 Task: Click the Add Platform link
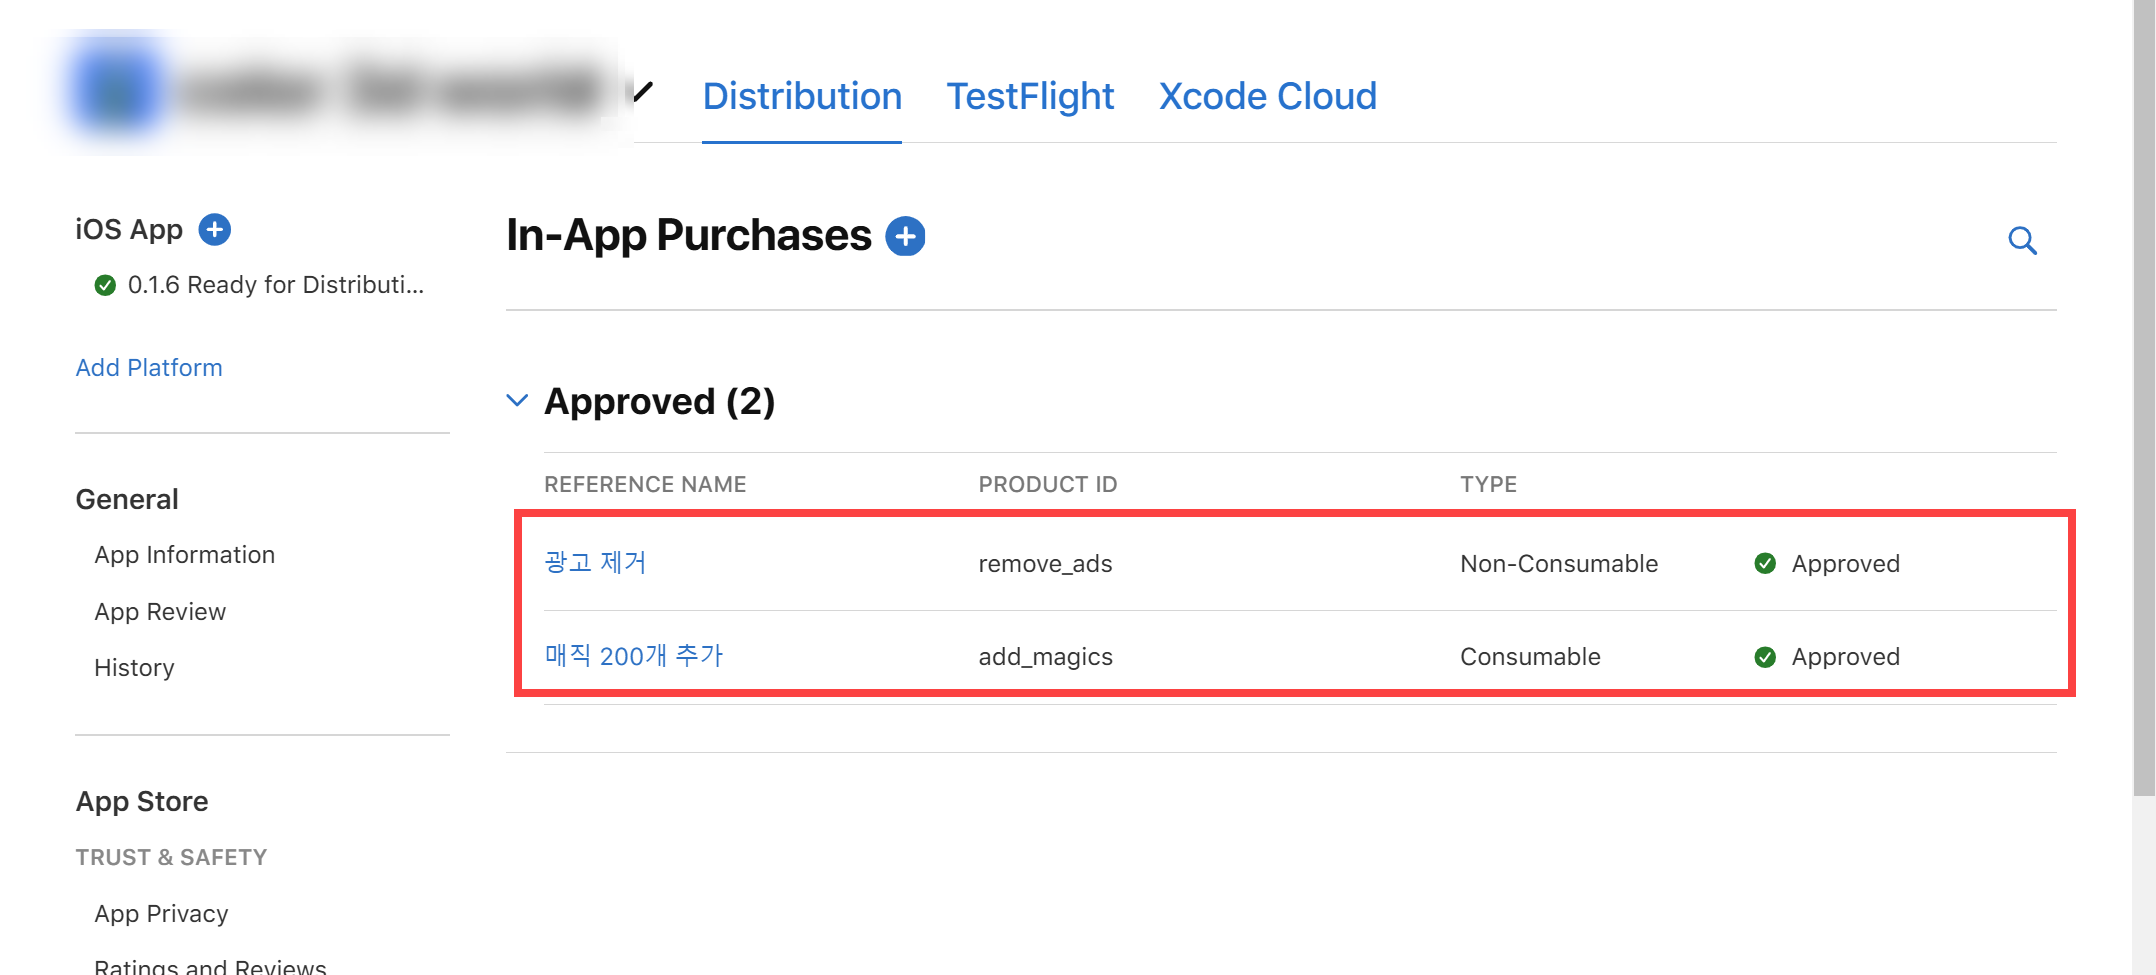(149, 368)
